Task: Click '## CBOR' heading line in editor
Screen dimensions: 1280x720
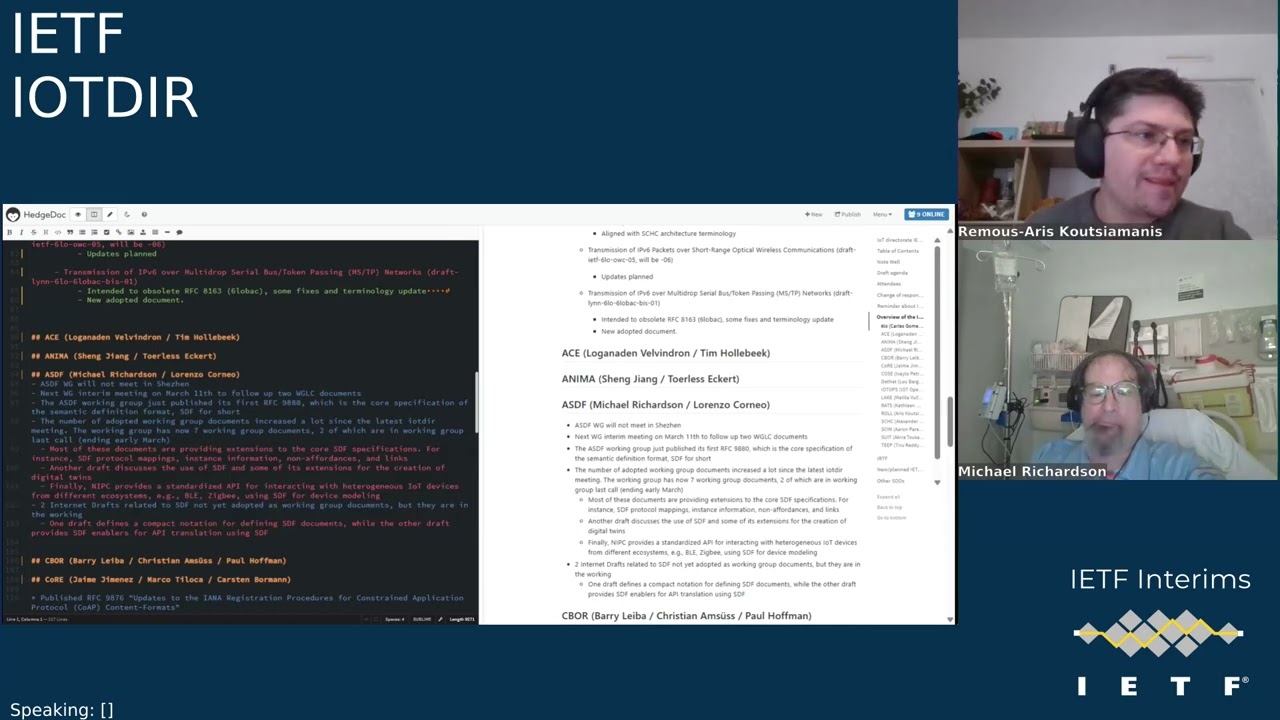Action: 158,560
